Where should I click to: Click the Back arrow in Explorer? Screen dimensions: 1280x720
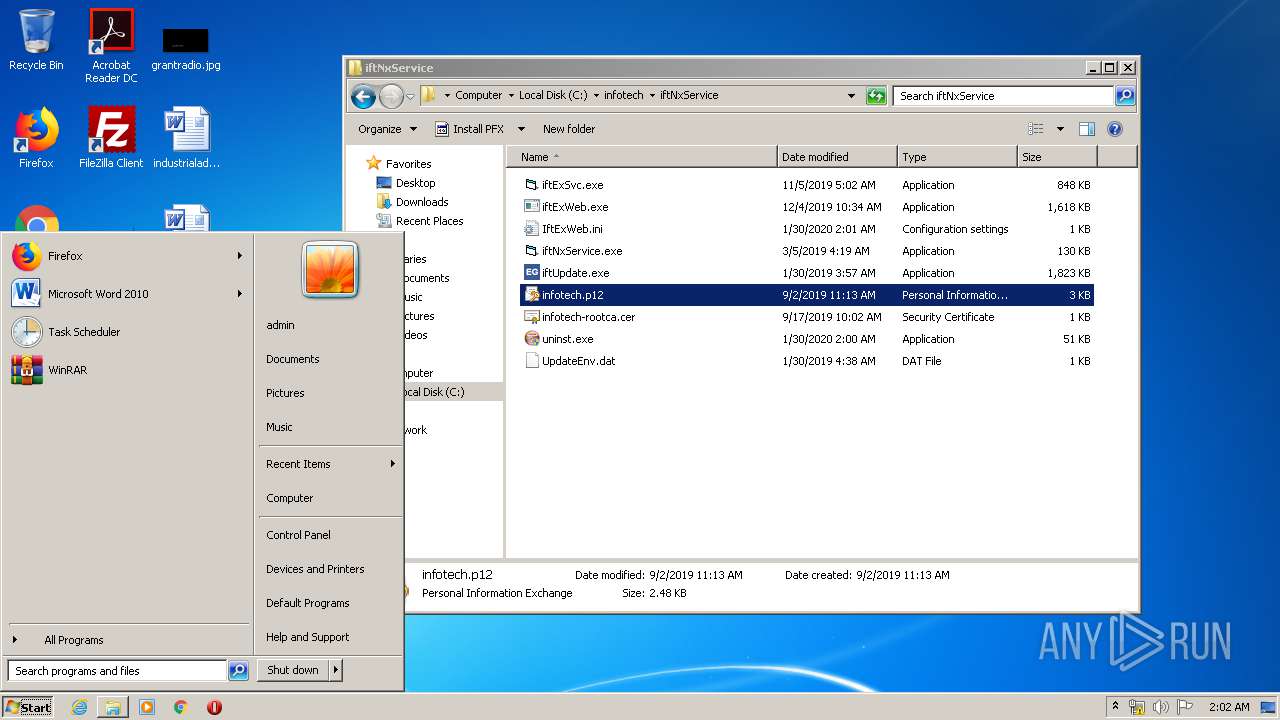(363, 96)
